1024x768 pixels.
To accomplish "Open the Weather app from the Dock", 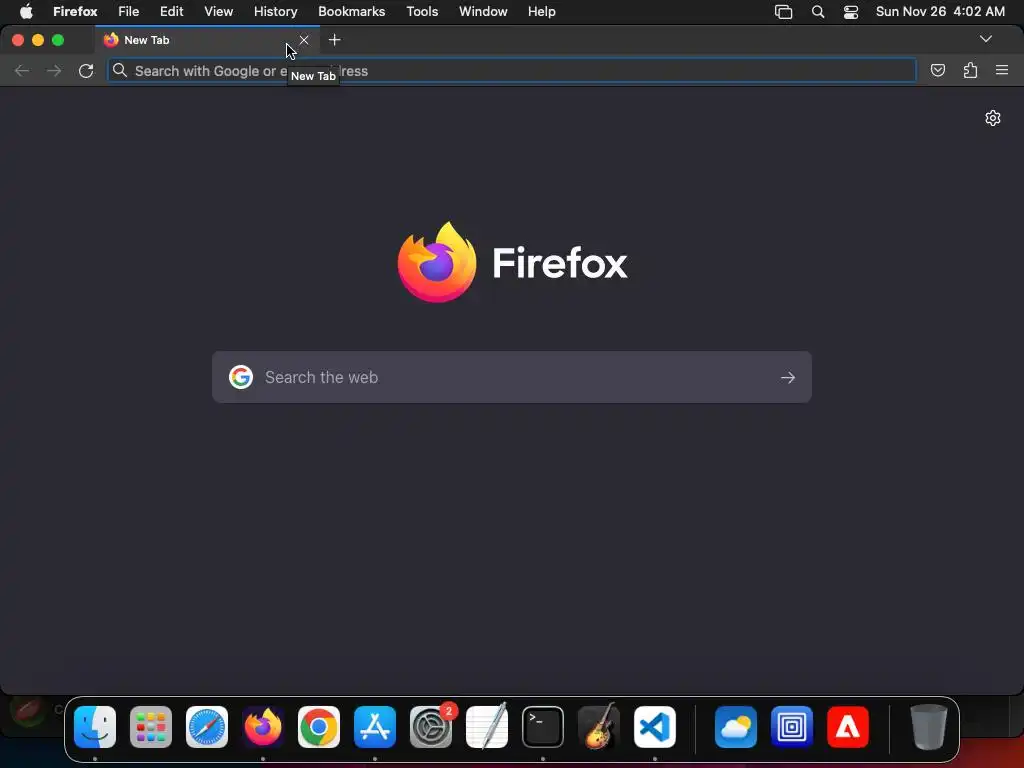I will [736, 727].
